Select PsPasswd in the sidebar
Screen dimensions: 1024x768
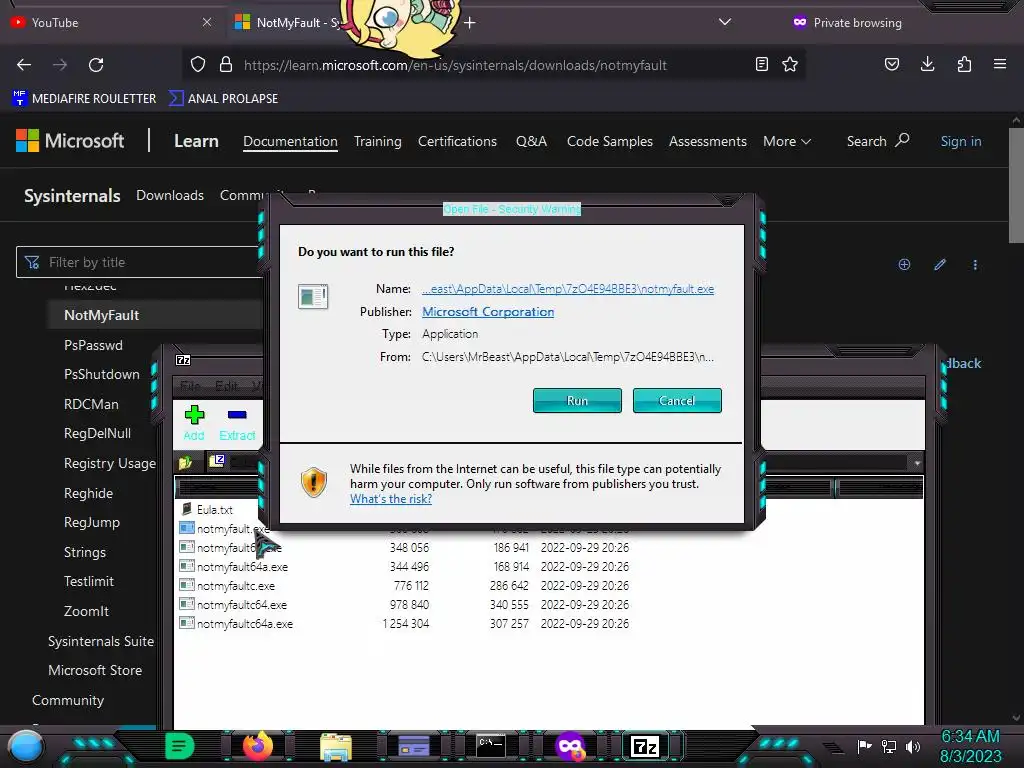[93, 345]
